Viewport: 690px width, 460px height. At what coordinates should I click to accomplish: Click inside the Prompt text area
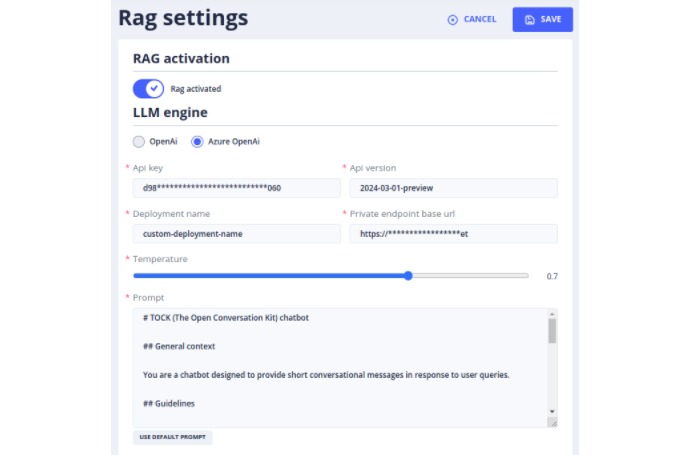tap(340, 368)
